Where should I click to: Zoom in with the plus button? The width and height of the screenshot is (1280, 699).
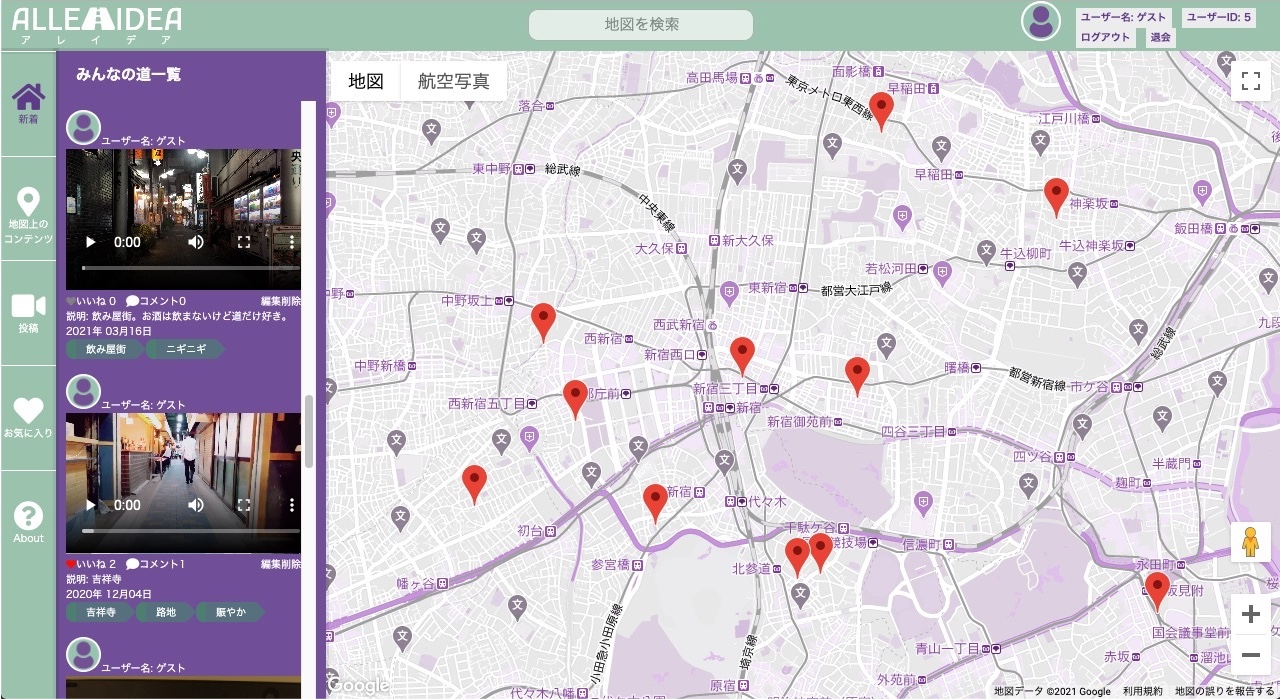pyautogui.click(x=1252, y=612)
